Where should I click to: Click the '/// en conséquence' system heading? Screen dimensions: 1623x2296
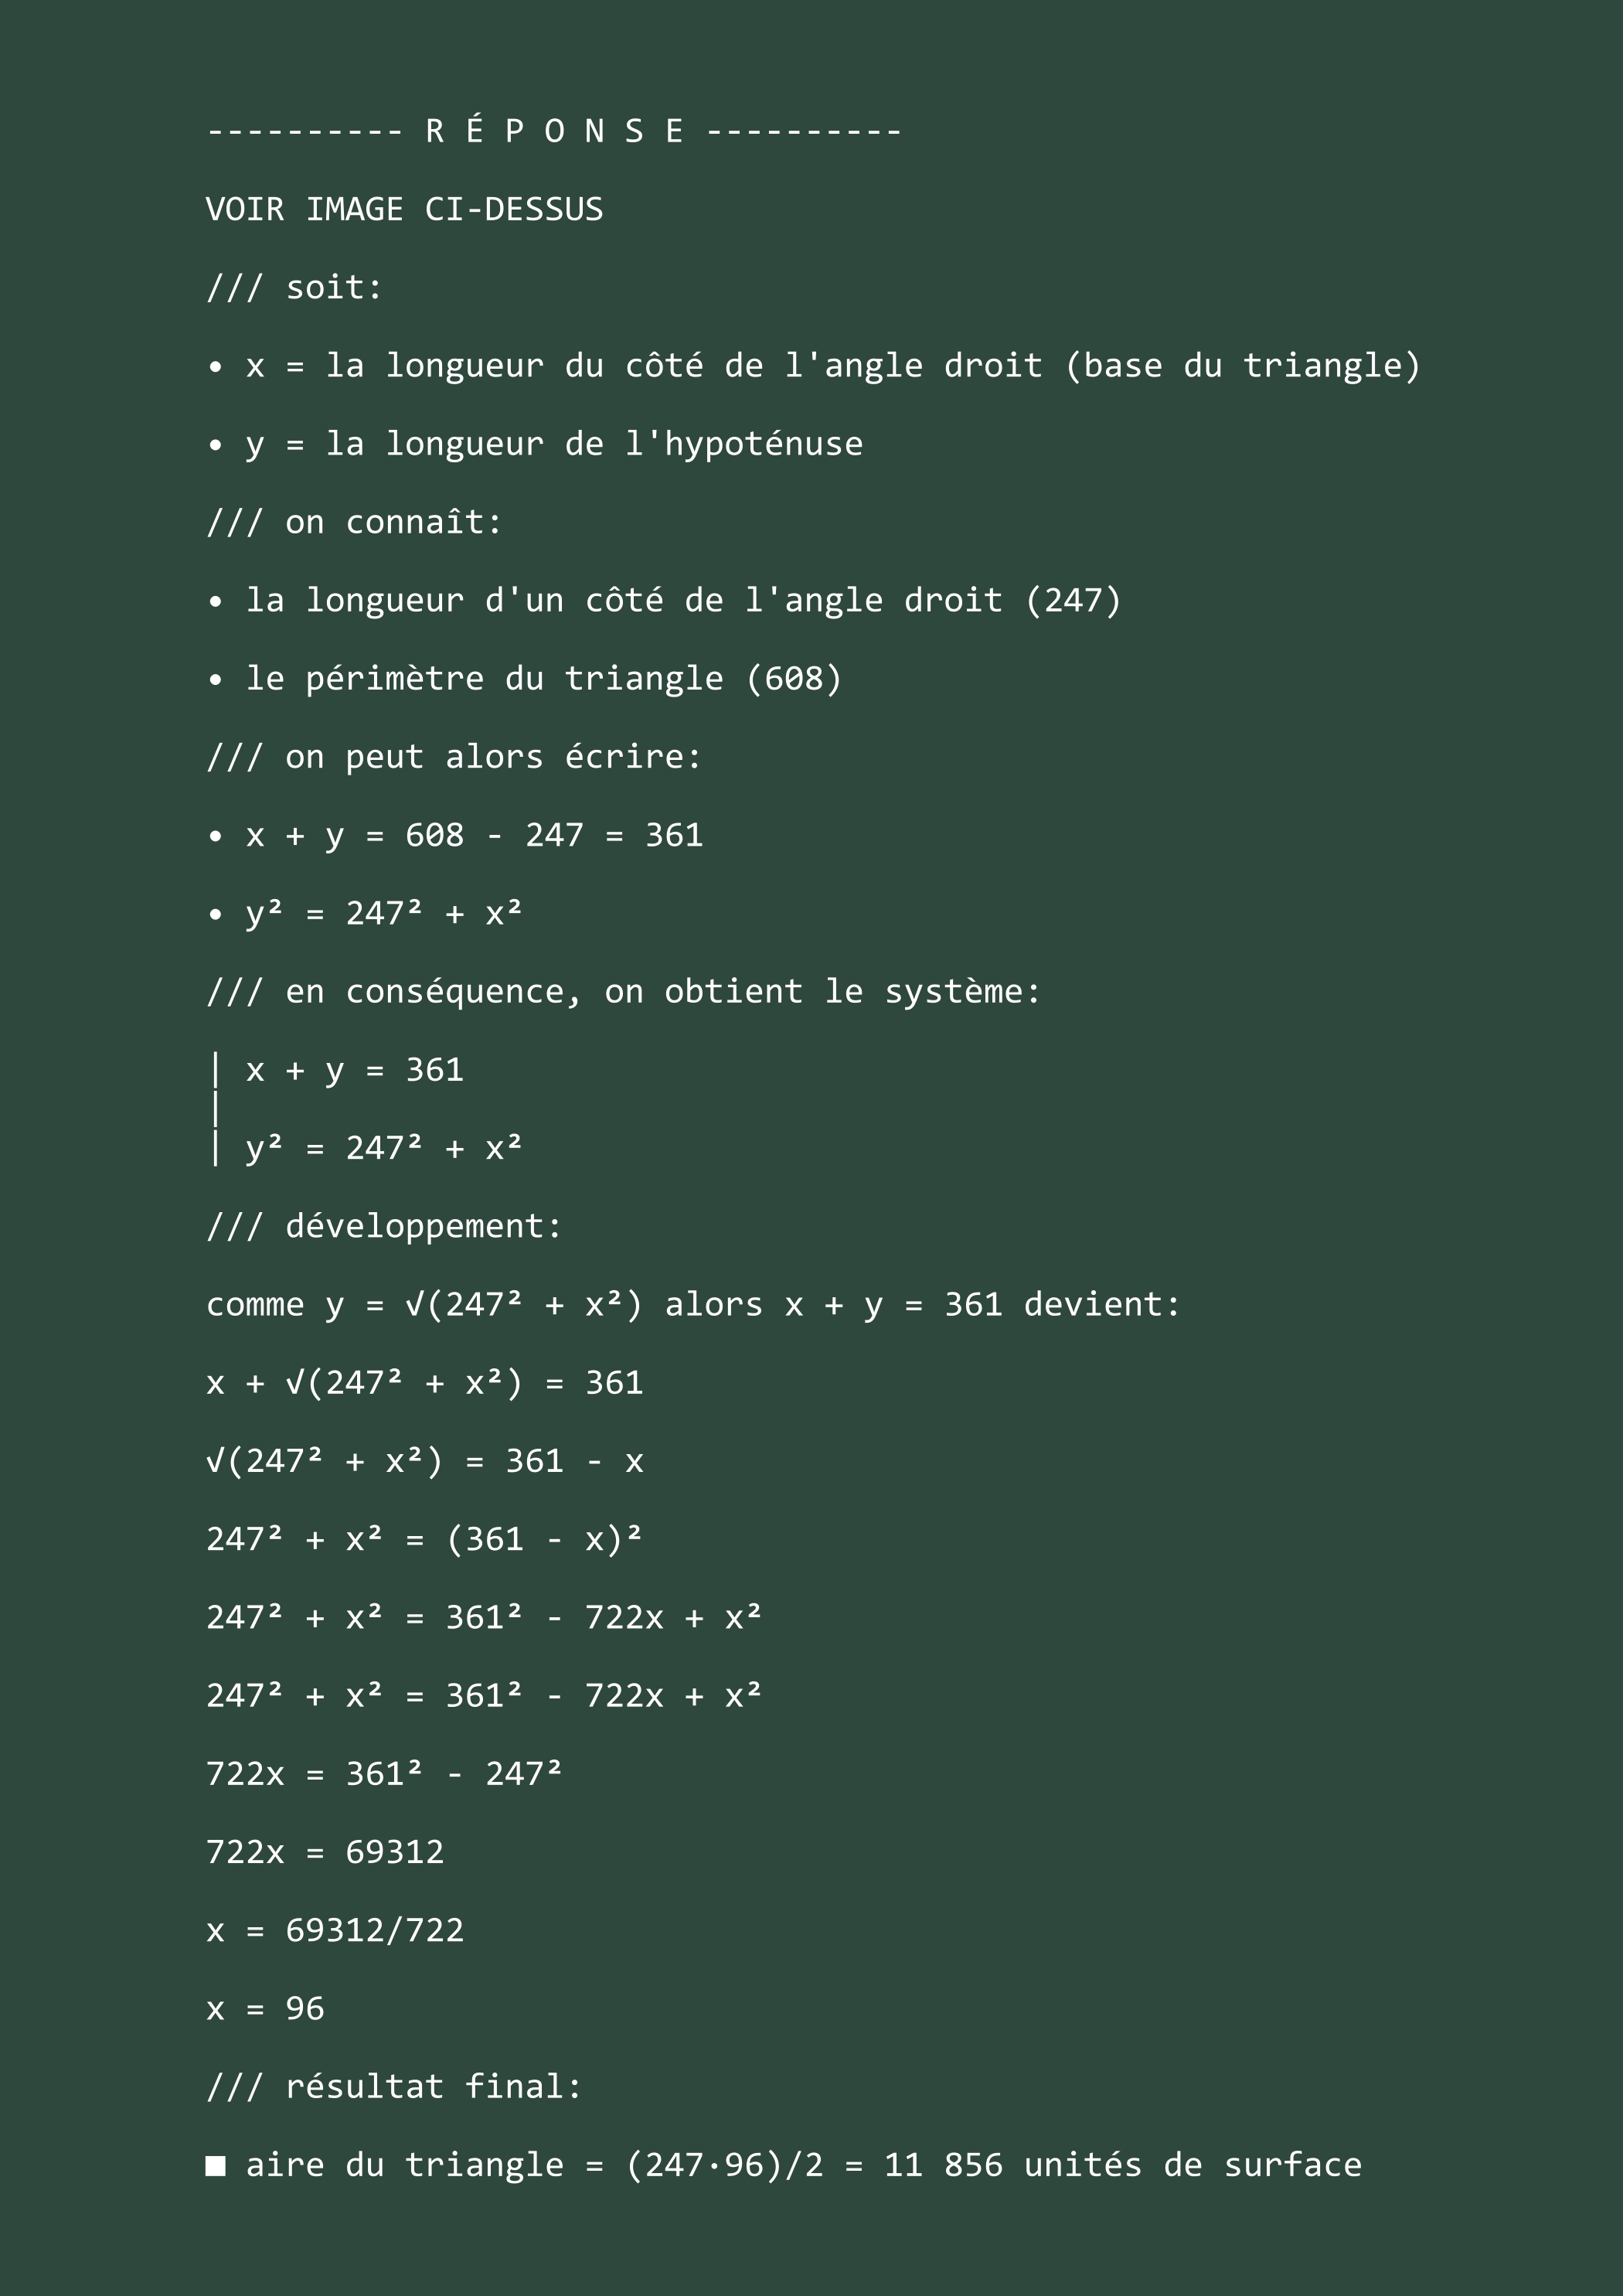[x=624, y=992]
